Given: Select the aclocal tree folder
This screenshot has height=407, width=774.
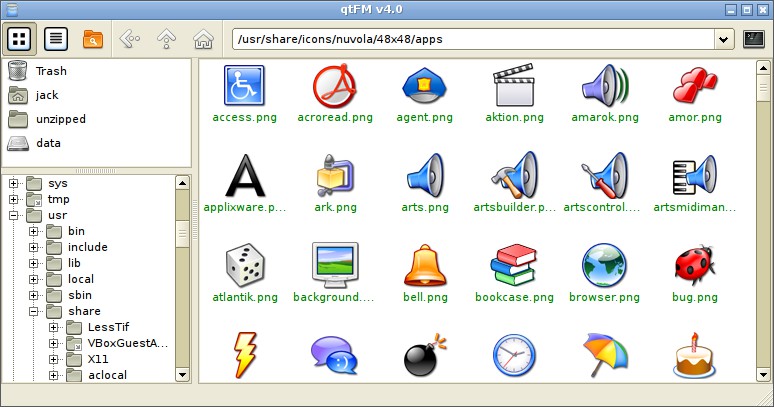Looking at the screenshot, I should 97,375.
